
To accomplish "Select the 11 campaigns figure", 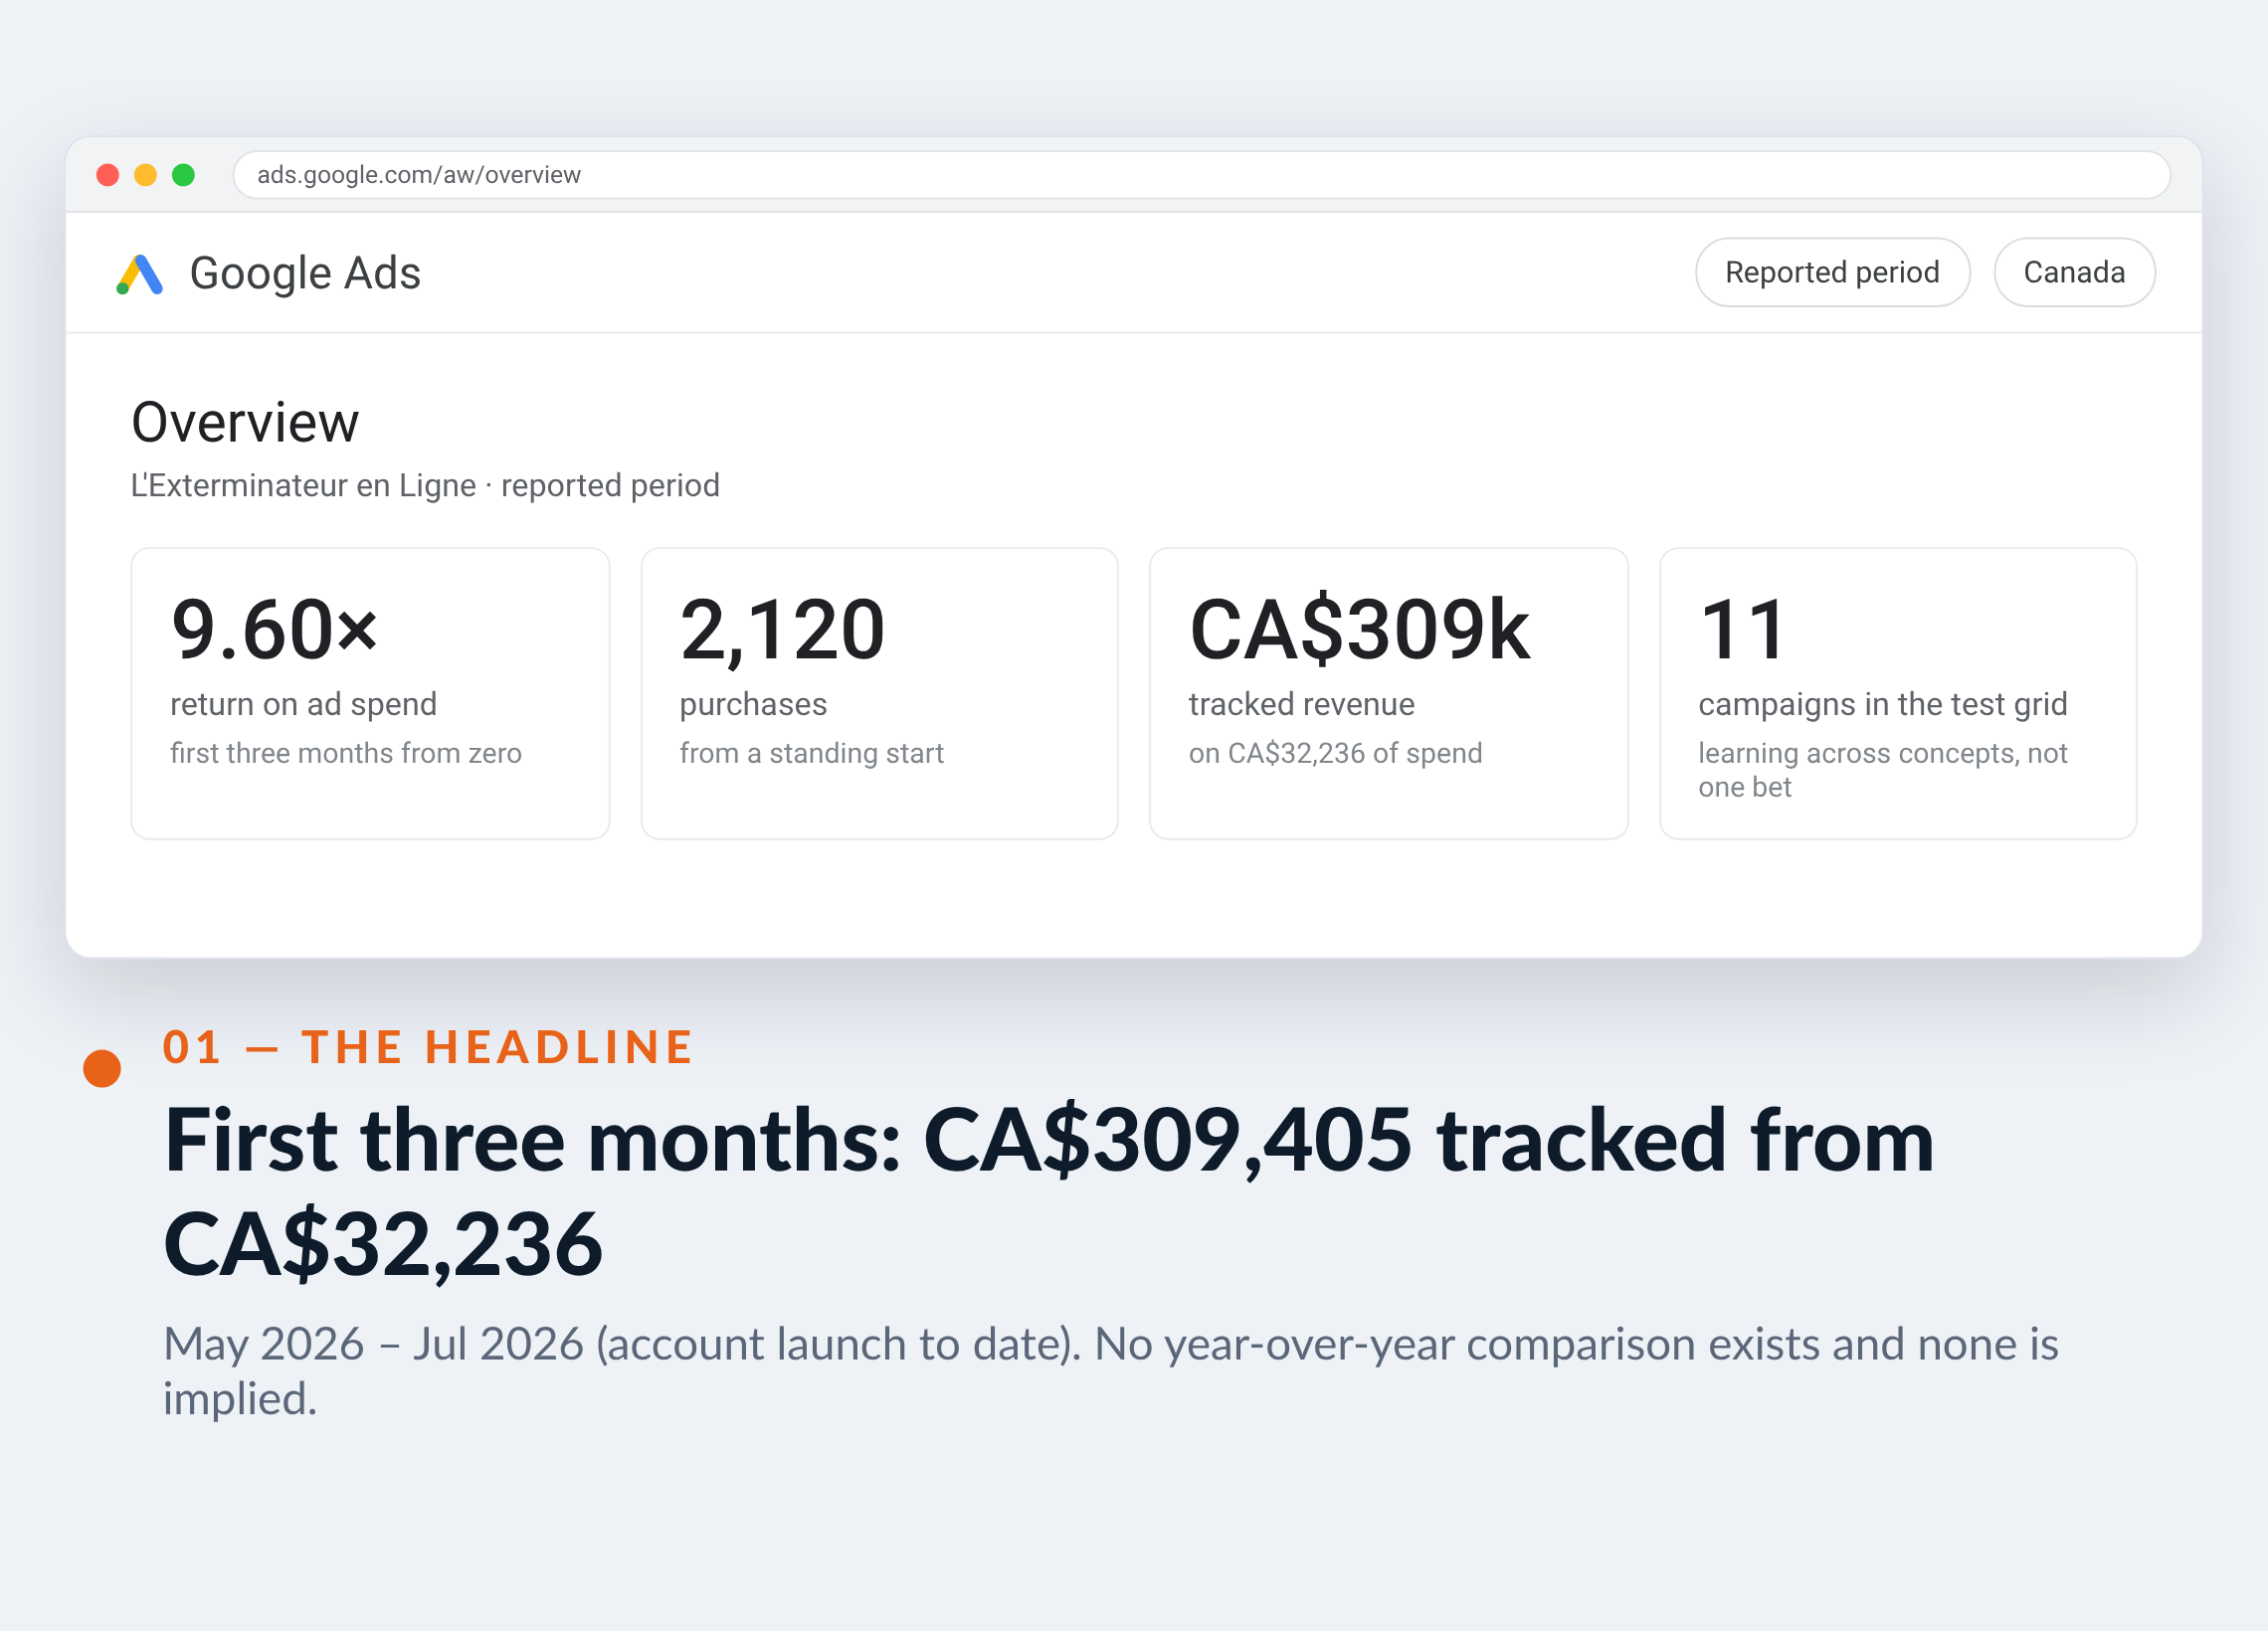I will tap(1742, 629).
